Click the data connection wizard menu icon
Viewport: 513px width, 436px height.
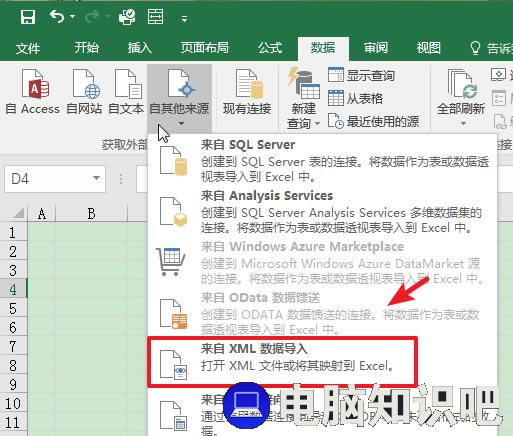click(174, 415)
